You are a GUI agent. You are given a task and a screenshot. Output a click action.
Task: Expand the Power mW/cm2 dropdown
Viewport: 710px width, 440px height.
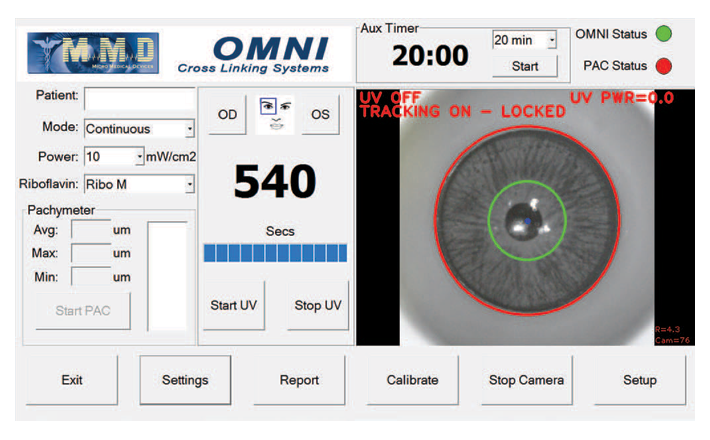(139, 157)
